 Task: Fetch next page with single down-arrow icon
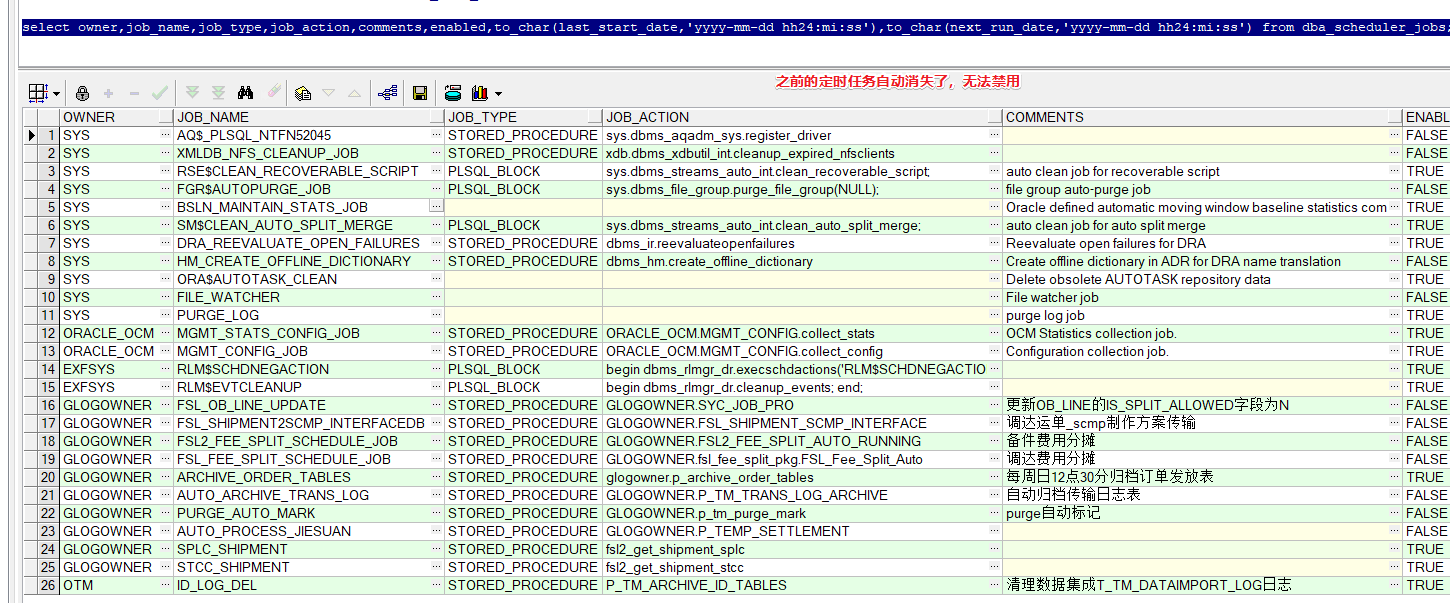point(193,93)
